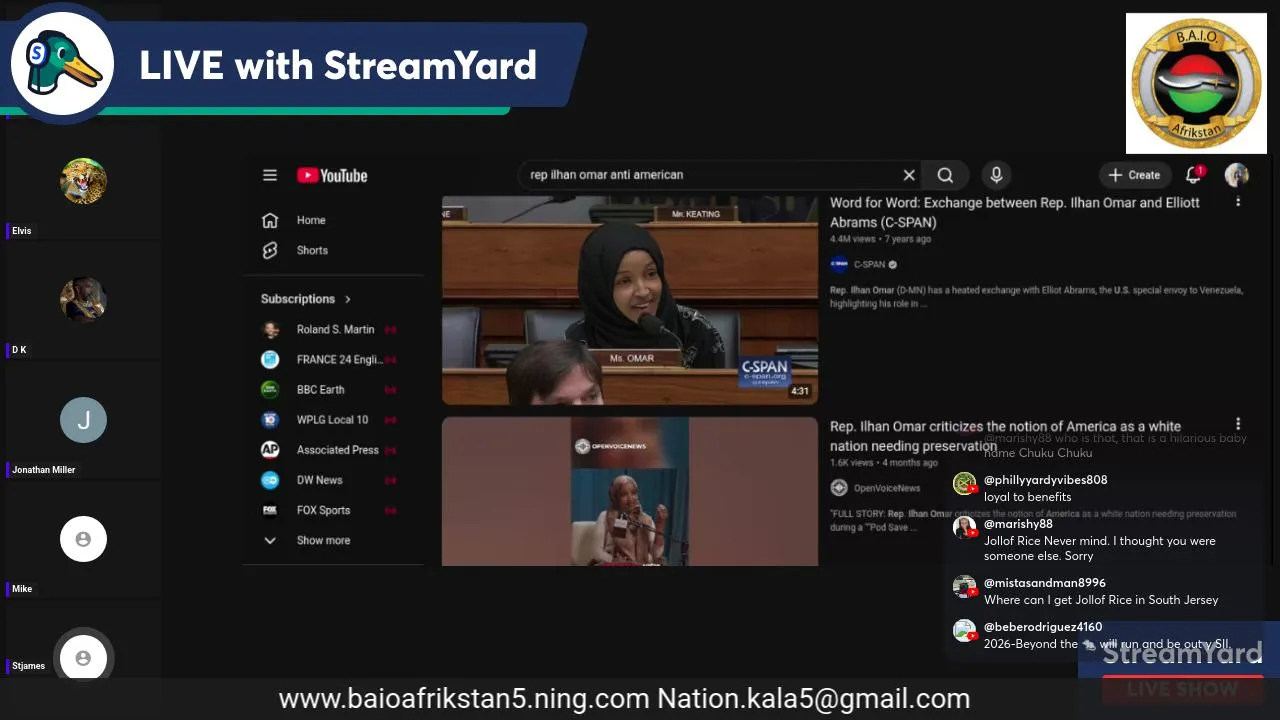Click the Home icon in sidebar
The image size is (1280, 720).
[270, 220]
